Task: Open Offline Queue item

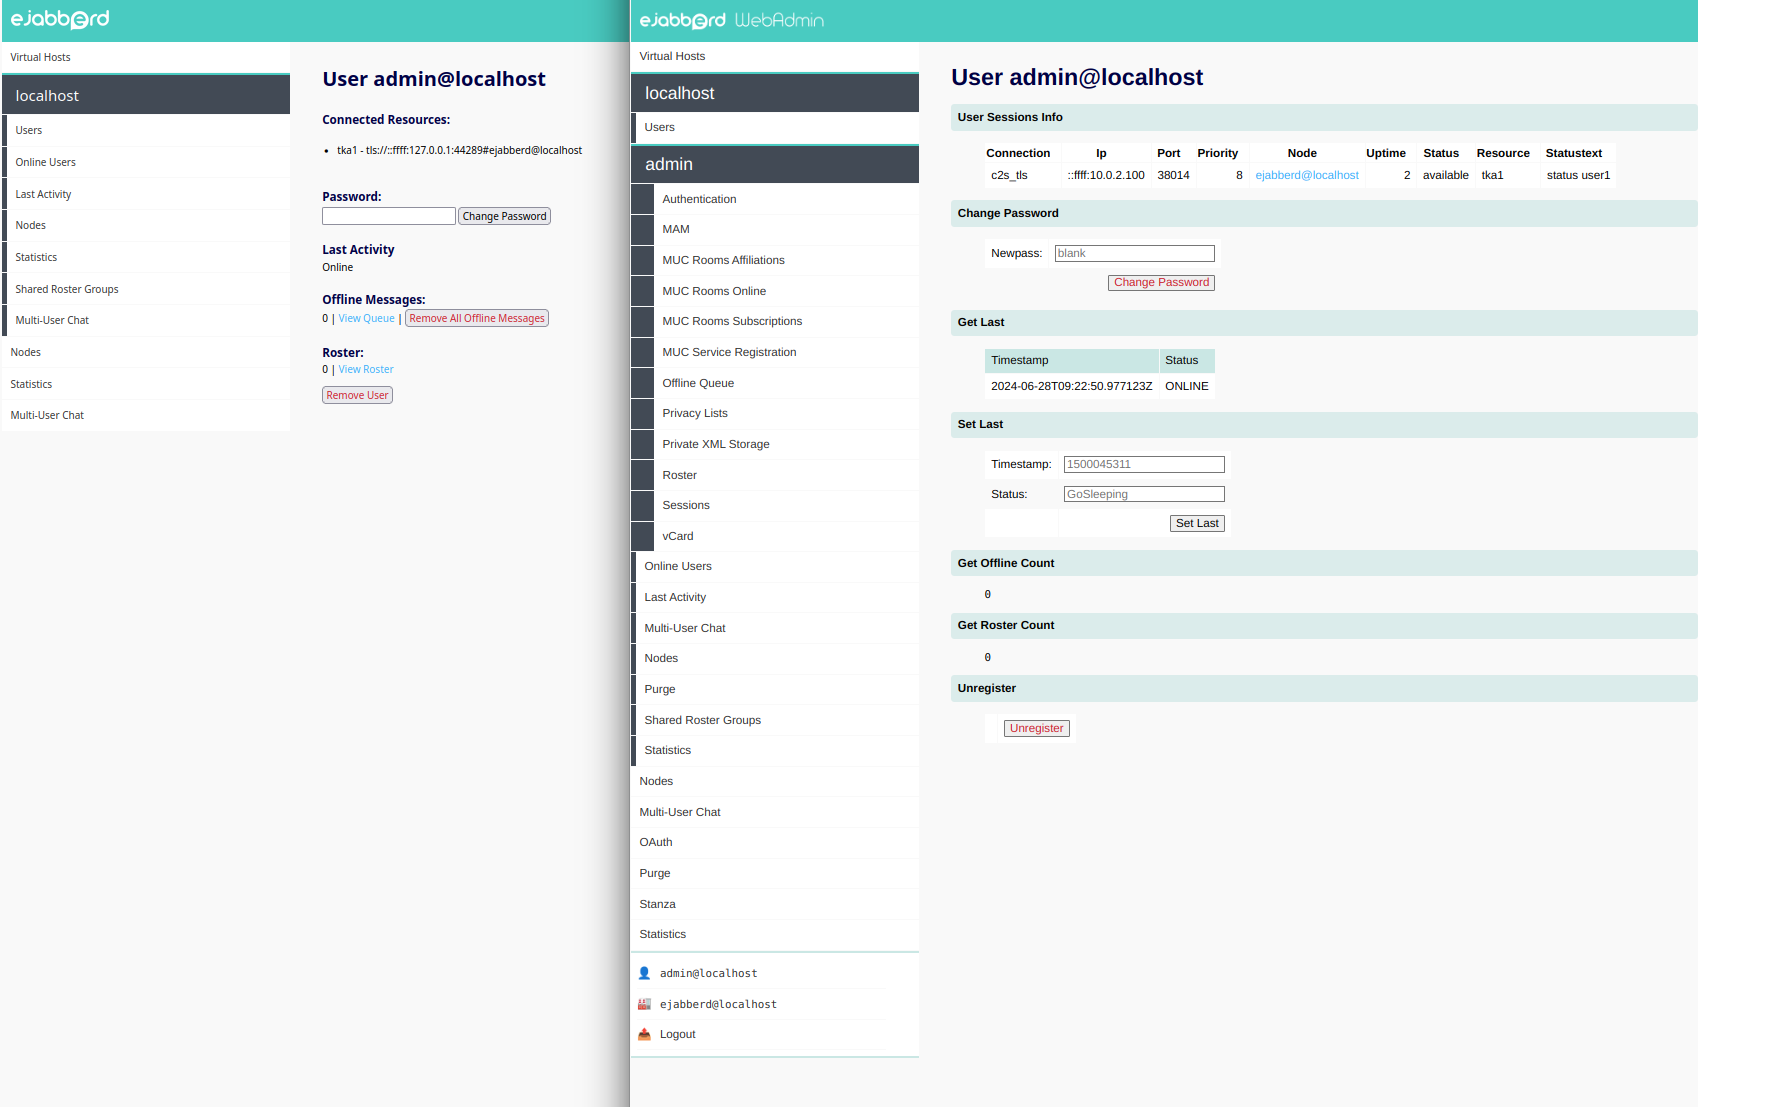Action: (x=698, y=383)
